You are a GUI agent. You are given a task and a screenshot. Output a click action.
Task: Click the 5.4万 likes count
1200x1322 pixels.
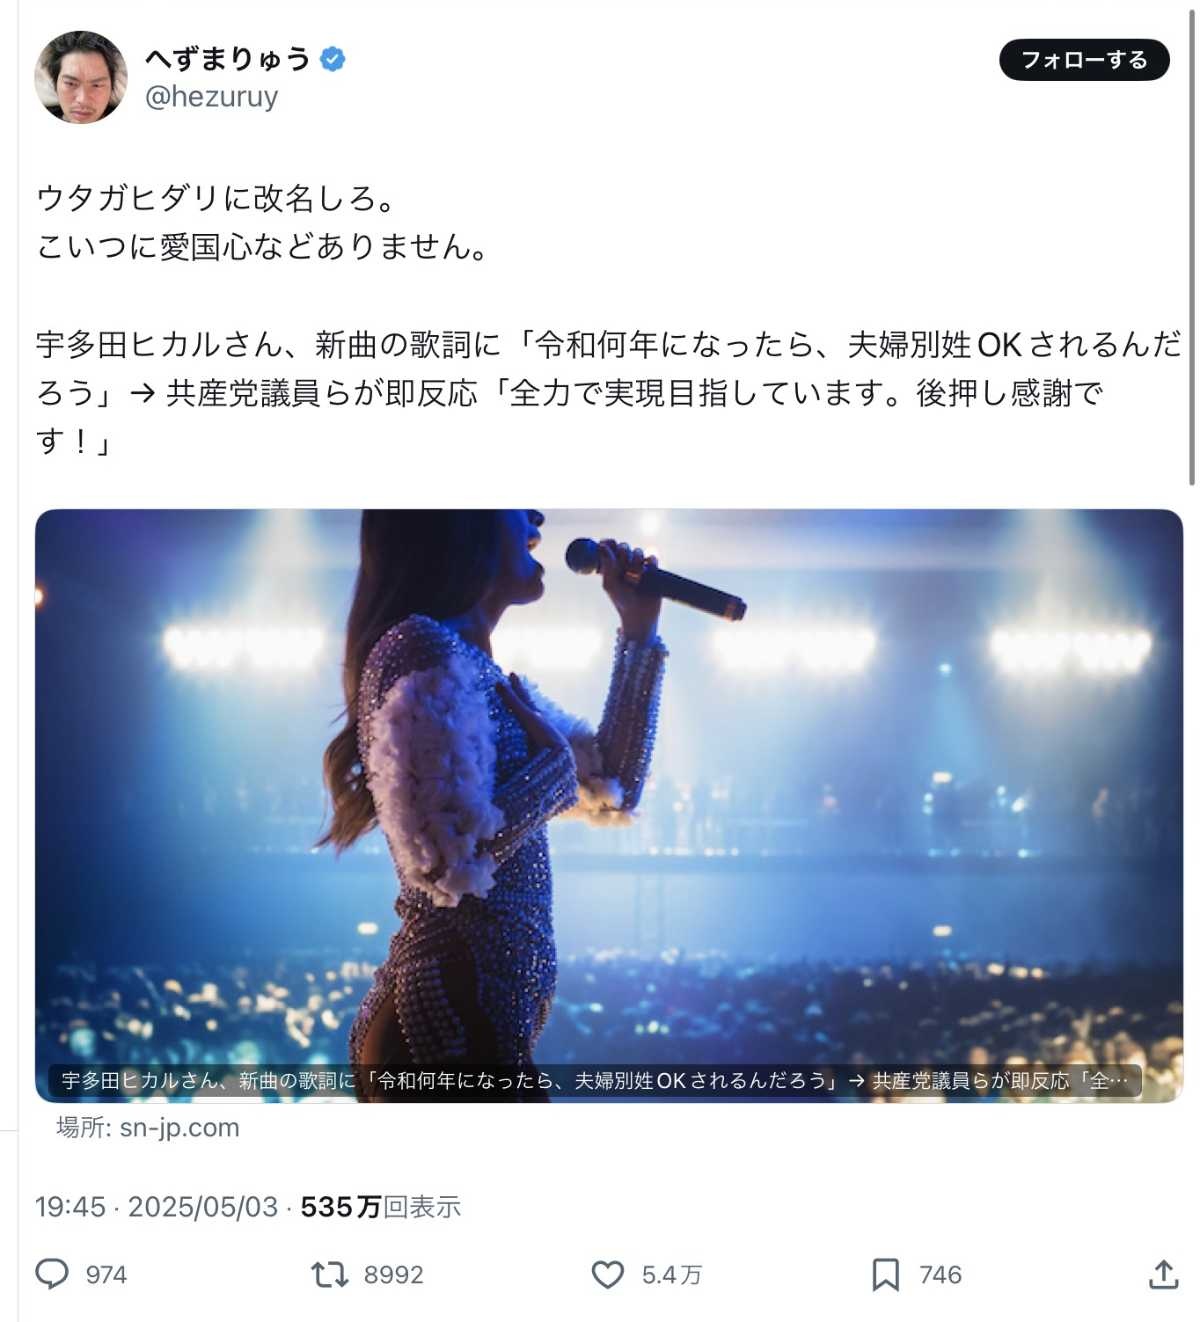tap(672, 1275)
